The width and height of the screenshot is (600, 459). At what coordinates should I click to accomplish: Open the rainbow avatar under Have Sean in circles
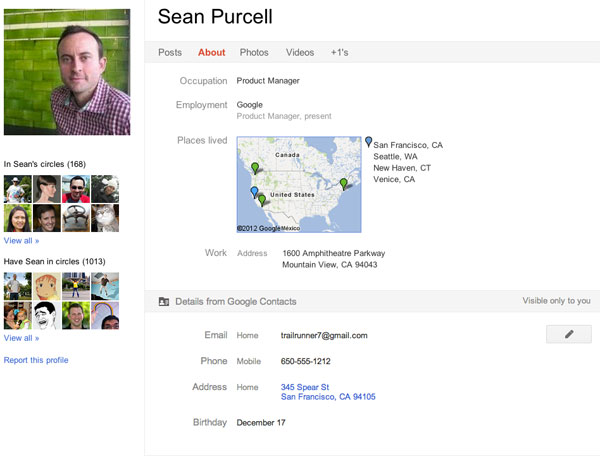click(105, 316)
